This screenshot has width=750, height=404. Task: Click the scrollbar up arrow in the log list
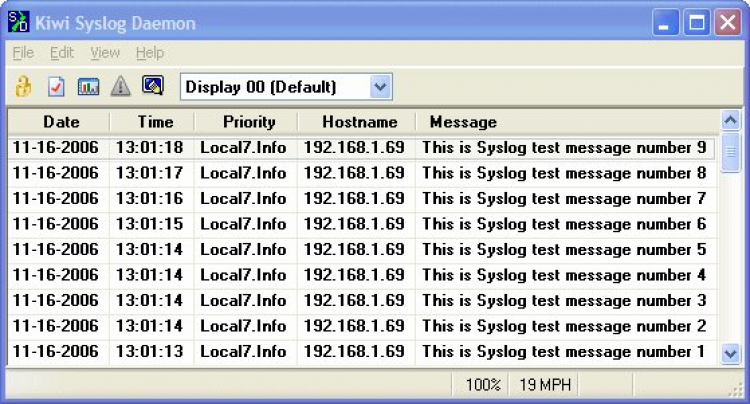tap(730, 121)
